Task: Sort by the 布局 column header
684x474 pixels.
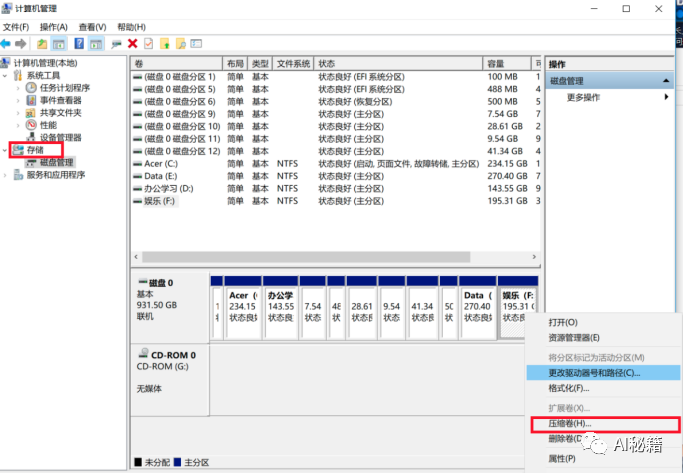Action: (x=235, y=64)
